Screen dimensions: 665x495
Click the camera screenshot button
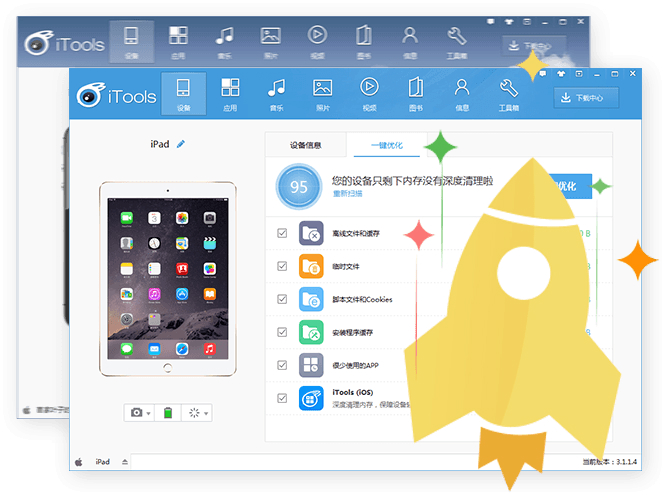137,413
